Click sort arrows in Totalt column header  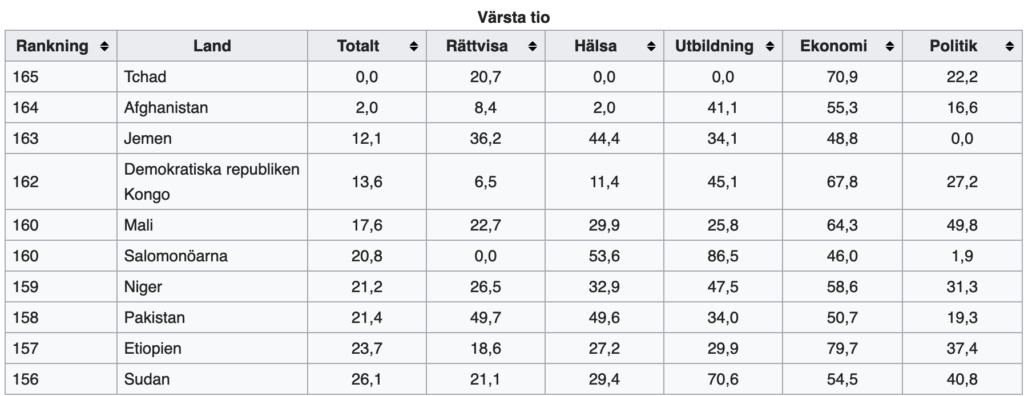click(x=413, y=46)
